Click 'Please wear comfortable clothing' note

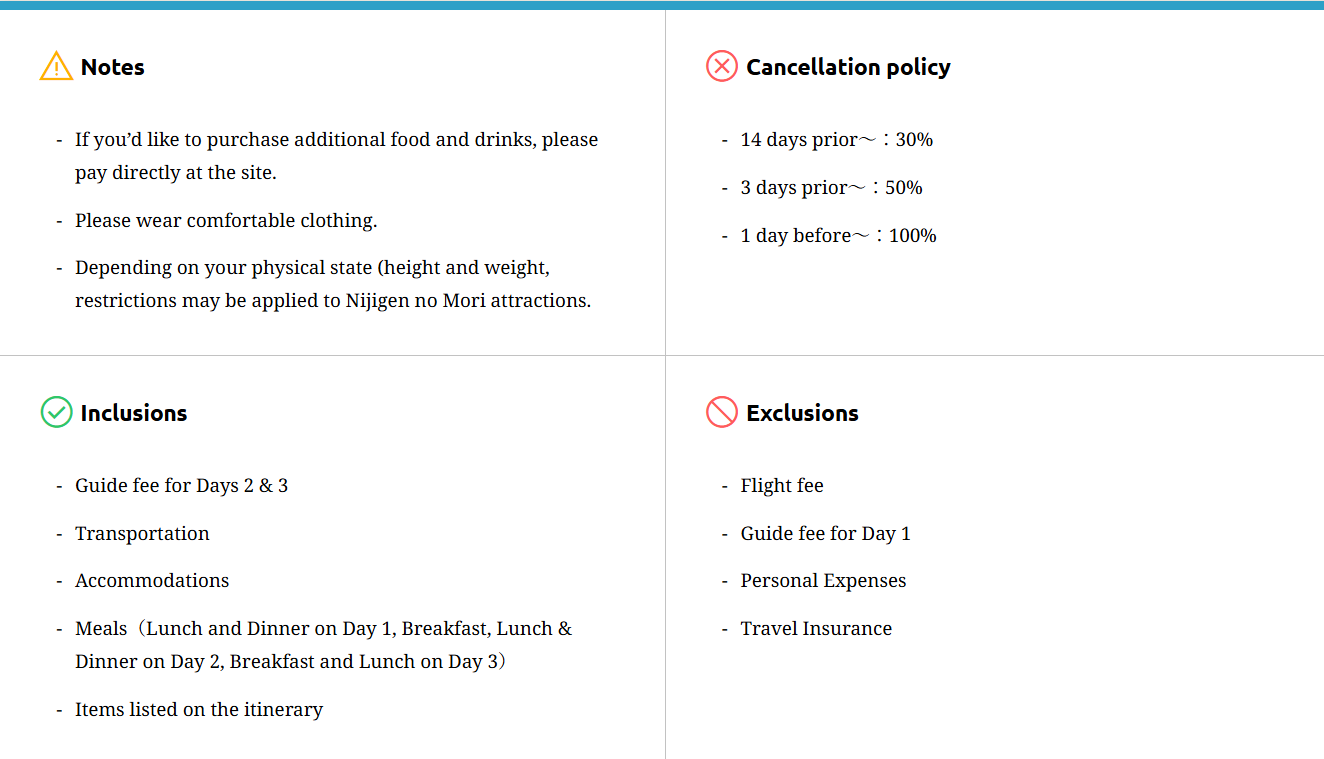tap(226, 221)
